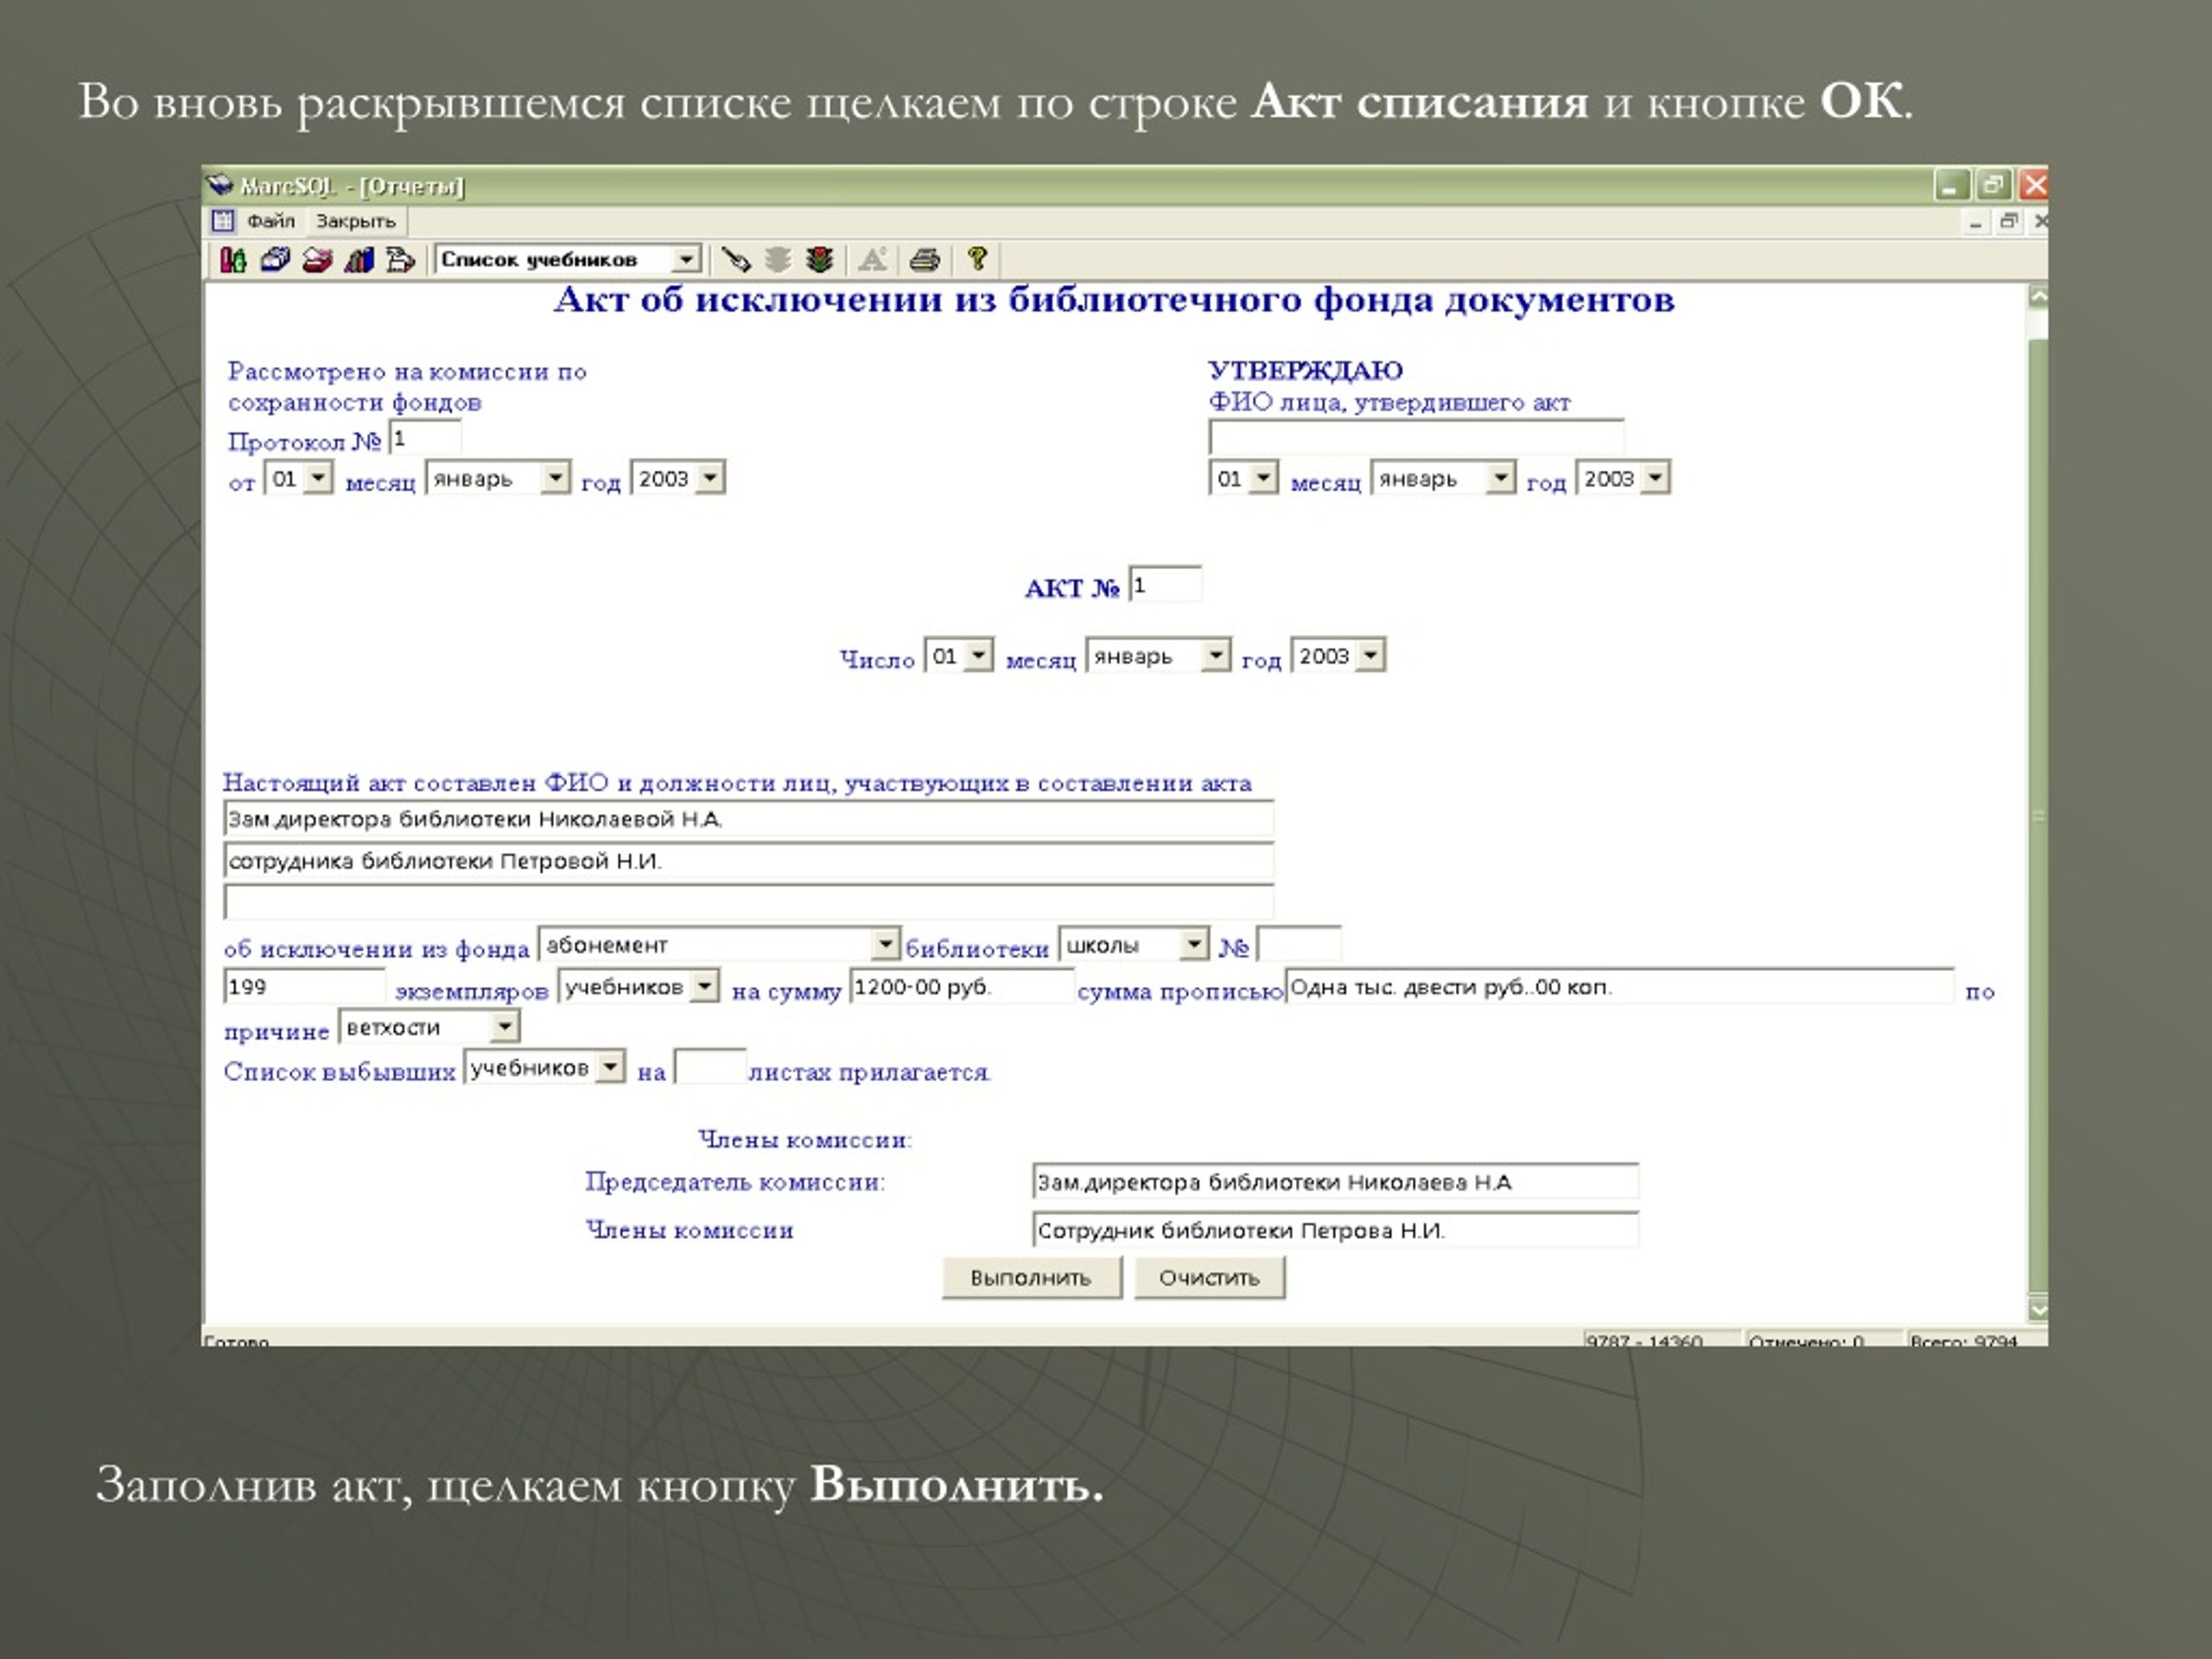The image size is (2212, 1659).
Task: Click the vertical scrollbar up arrow
Action: 2038,297
